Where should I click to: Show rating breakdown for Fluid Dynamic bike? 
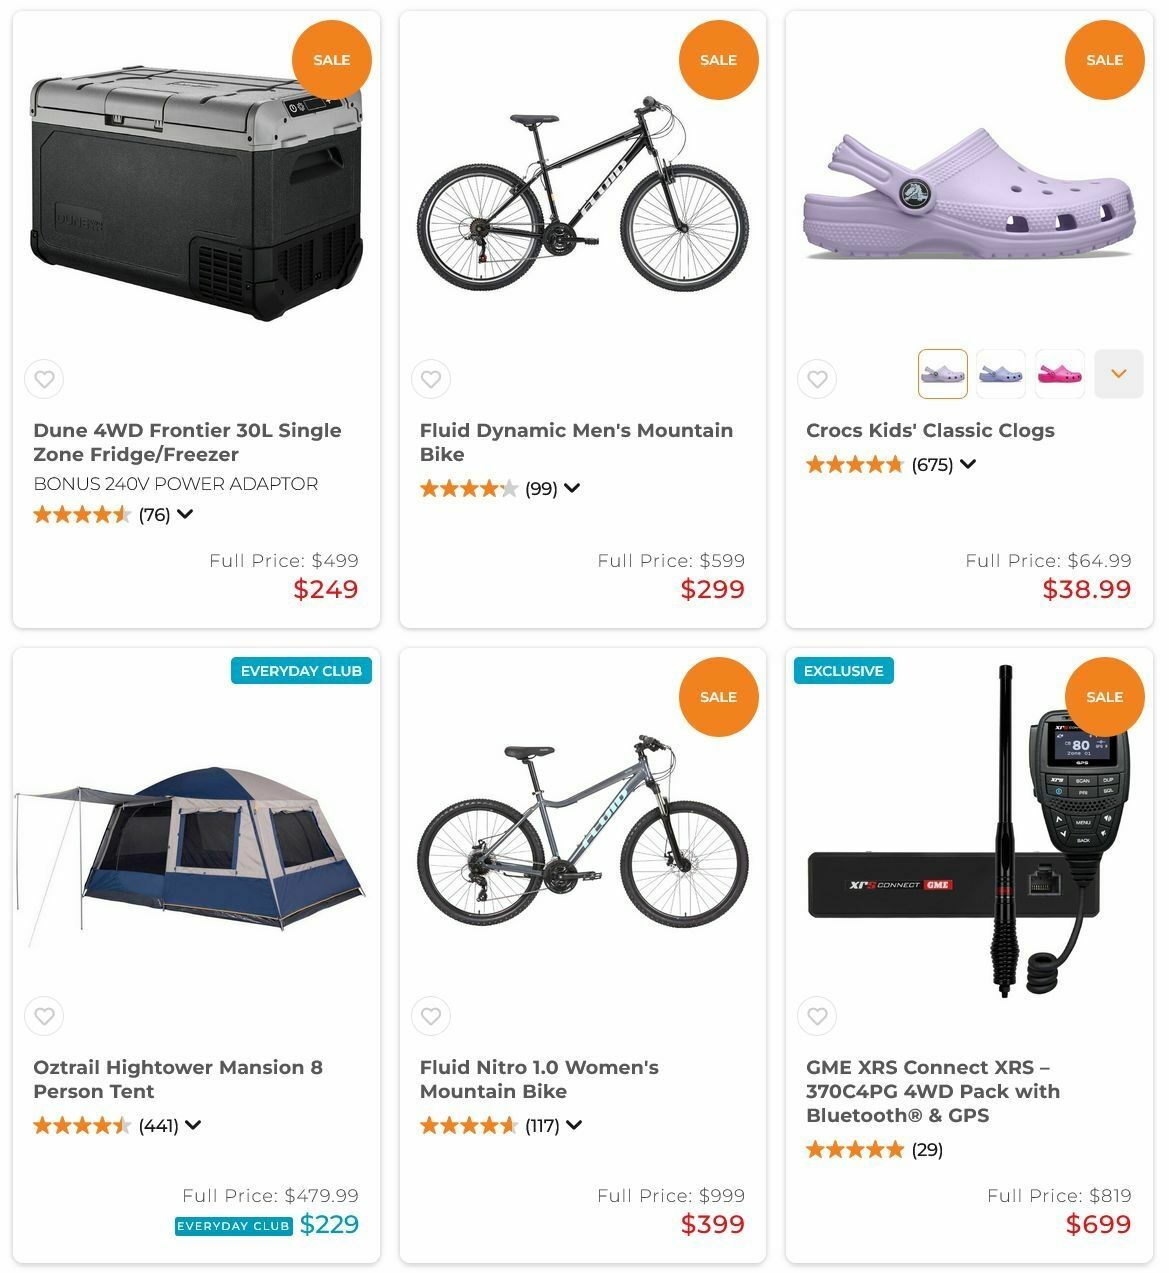point(572,488)
